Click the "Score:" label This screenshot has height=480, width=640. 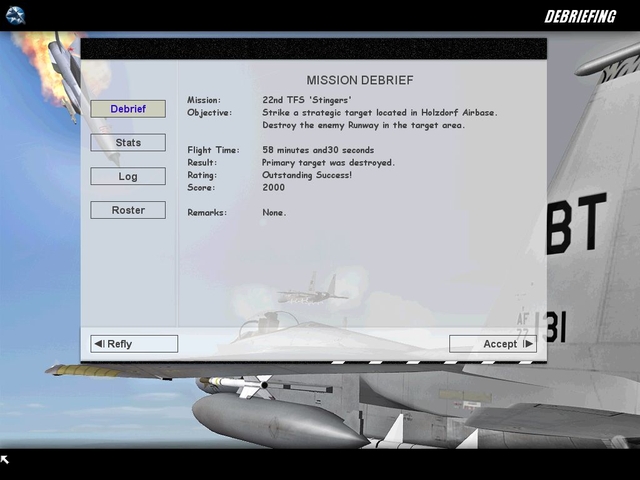pyautogui.click(x=201, y=188)
